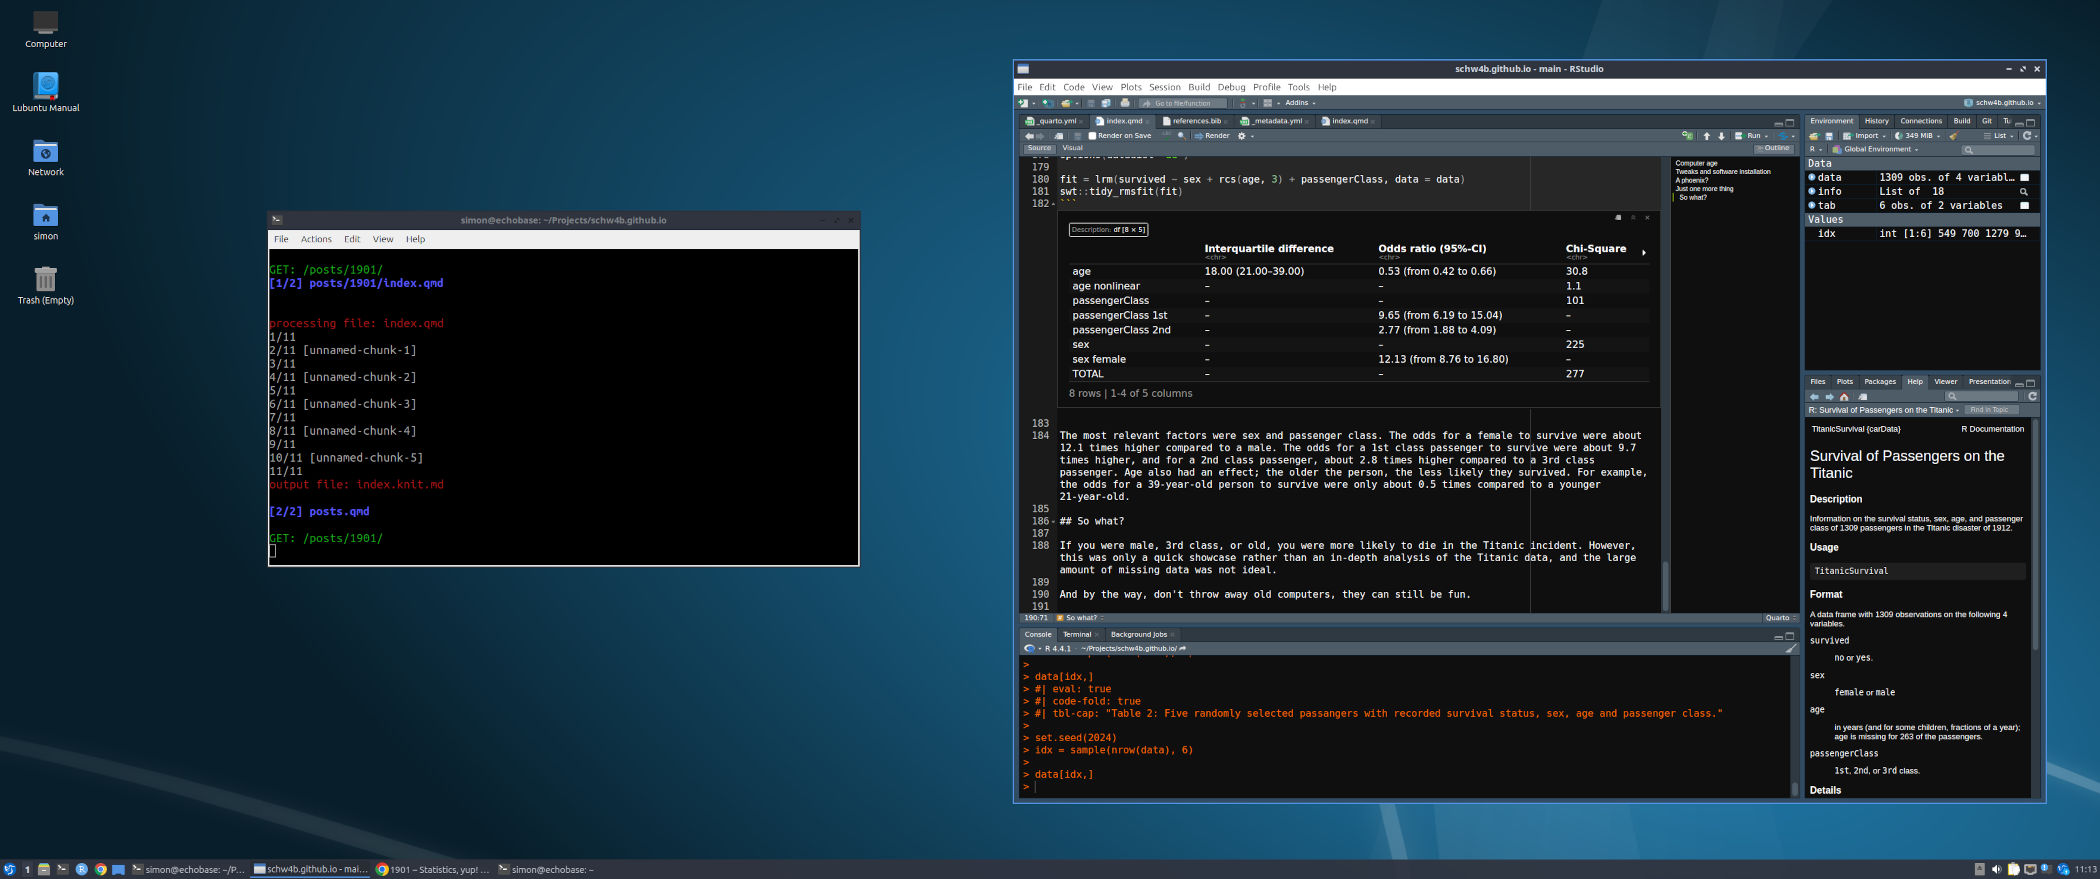Switch editor to Source mode
This screenshot has height=879, width=2100.
[x=1039, y=148]
